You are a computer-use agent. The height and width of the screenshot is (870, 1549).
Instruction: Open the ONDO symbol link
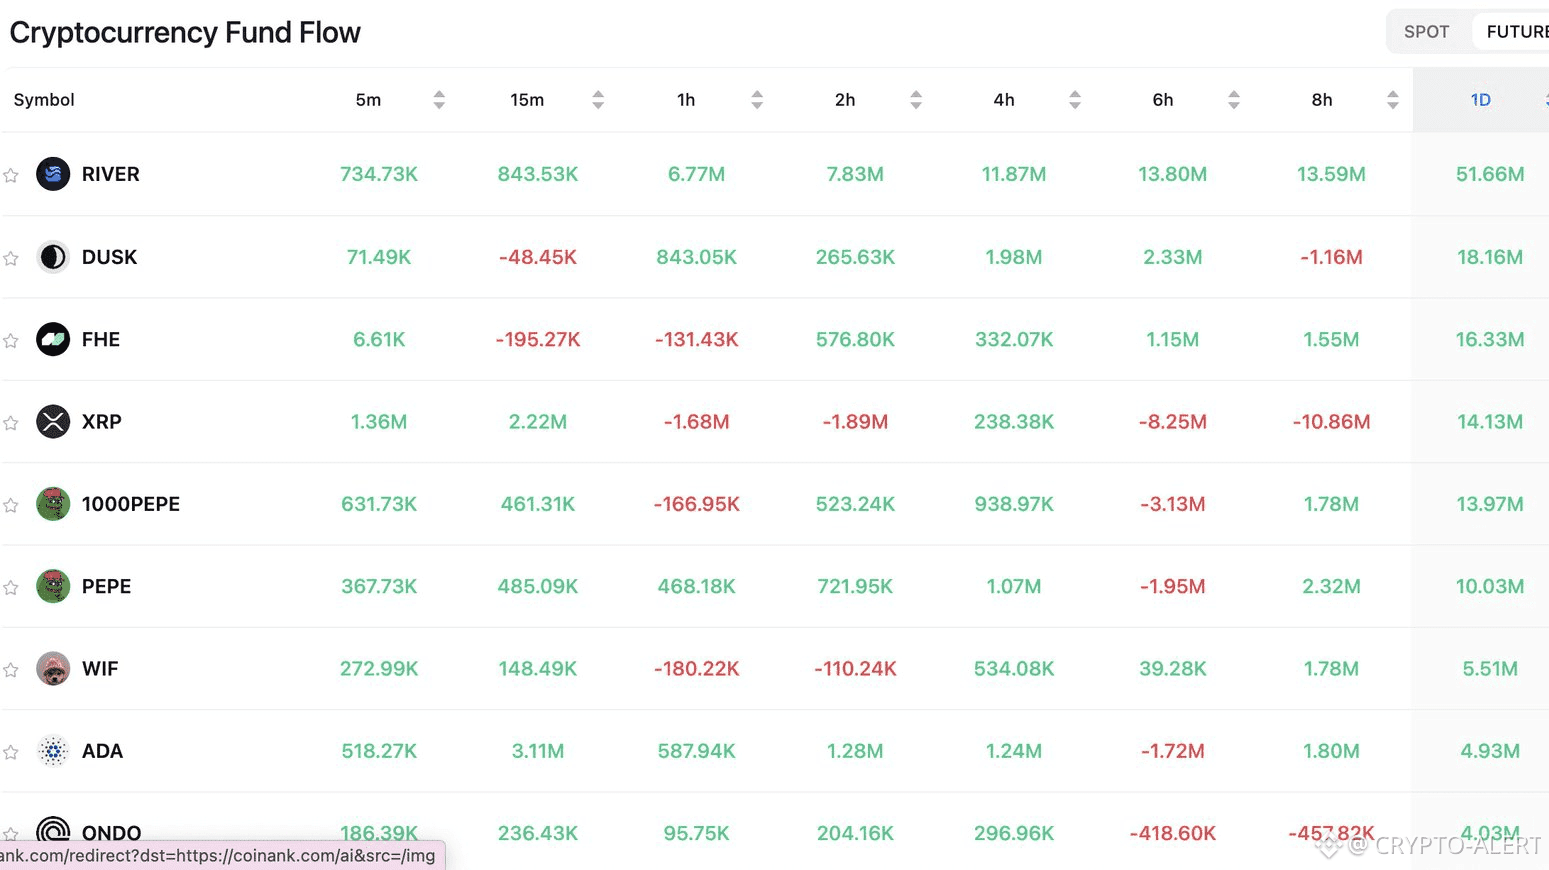point(111,832)
